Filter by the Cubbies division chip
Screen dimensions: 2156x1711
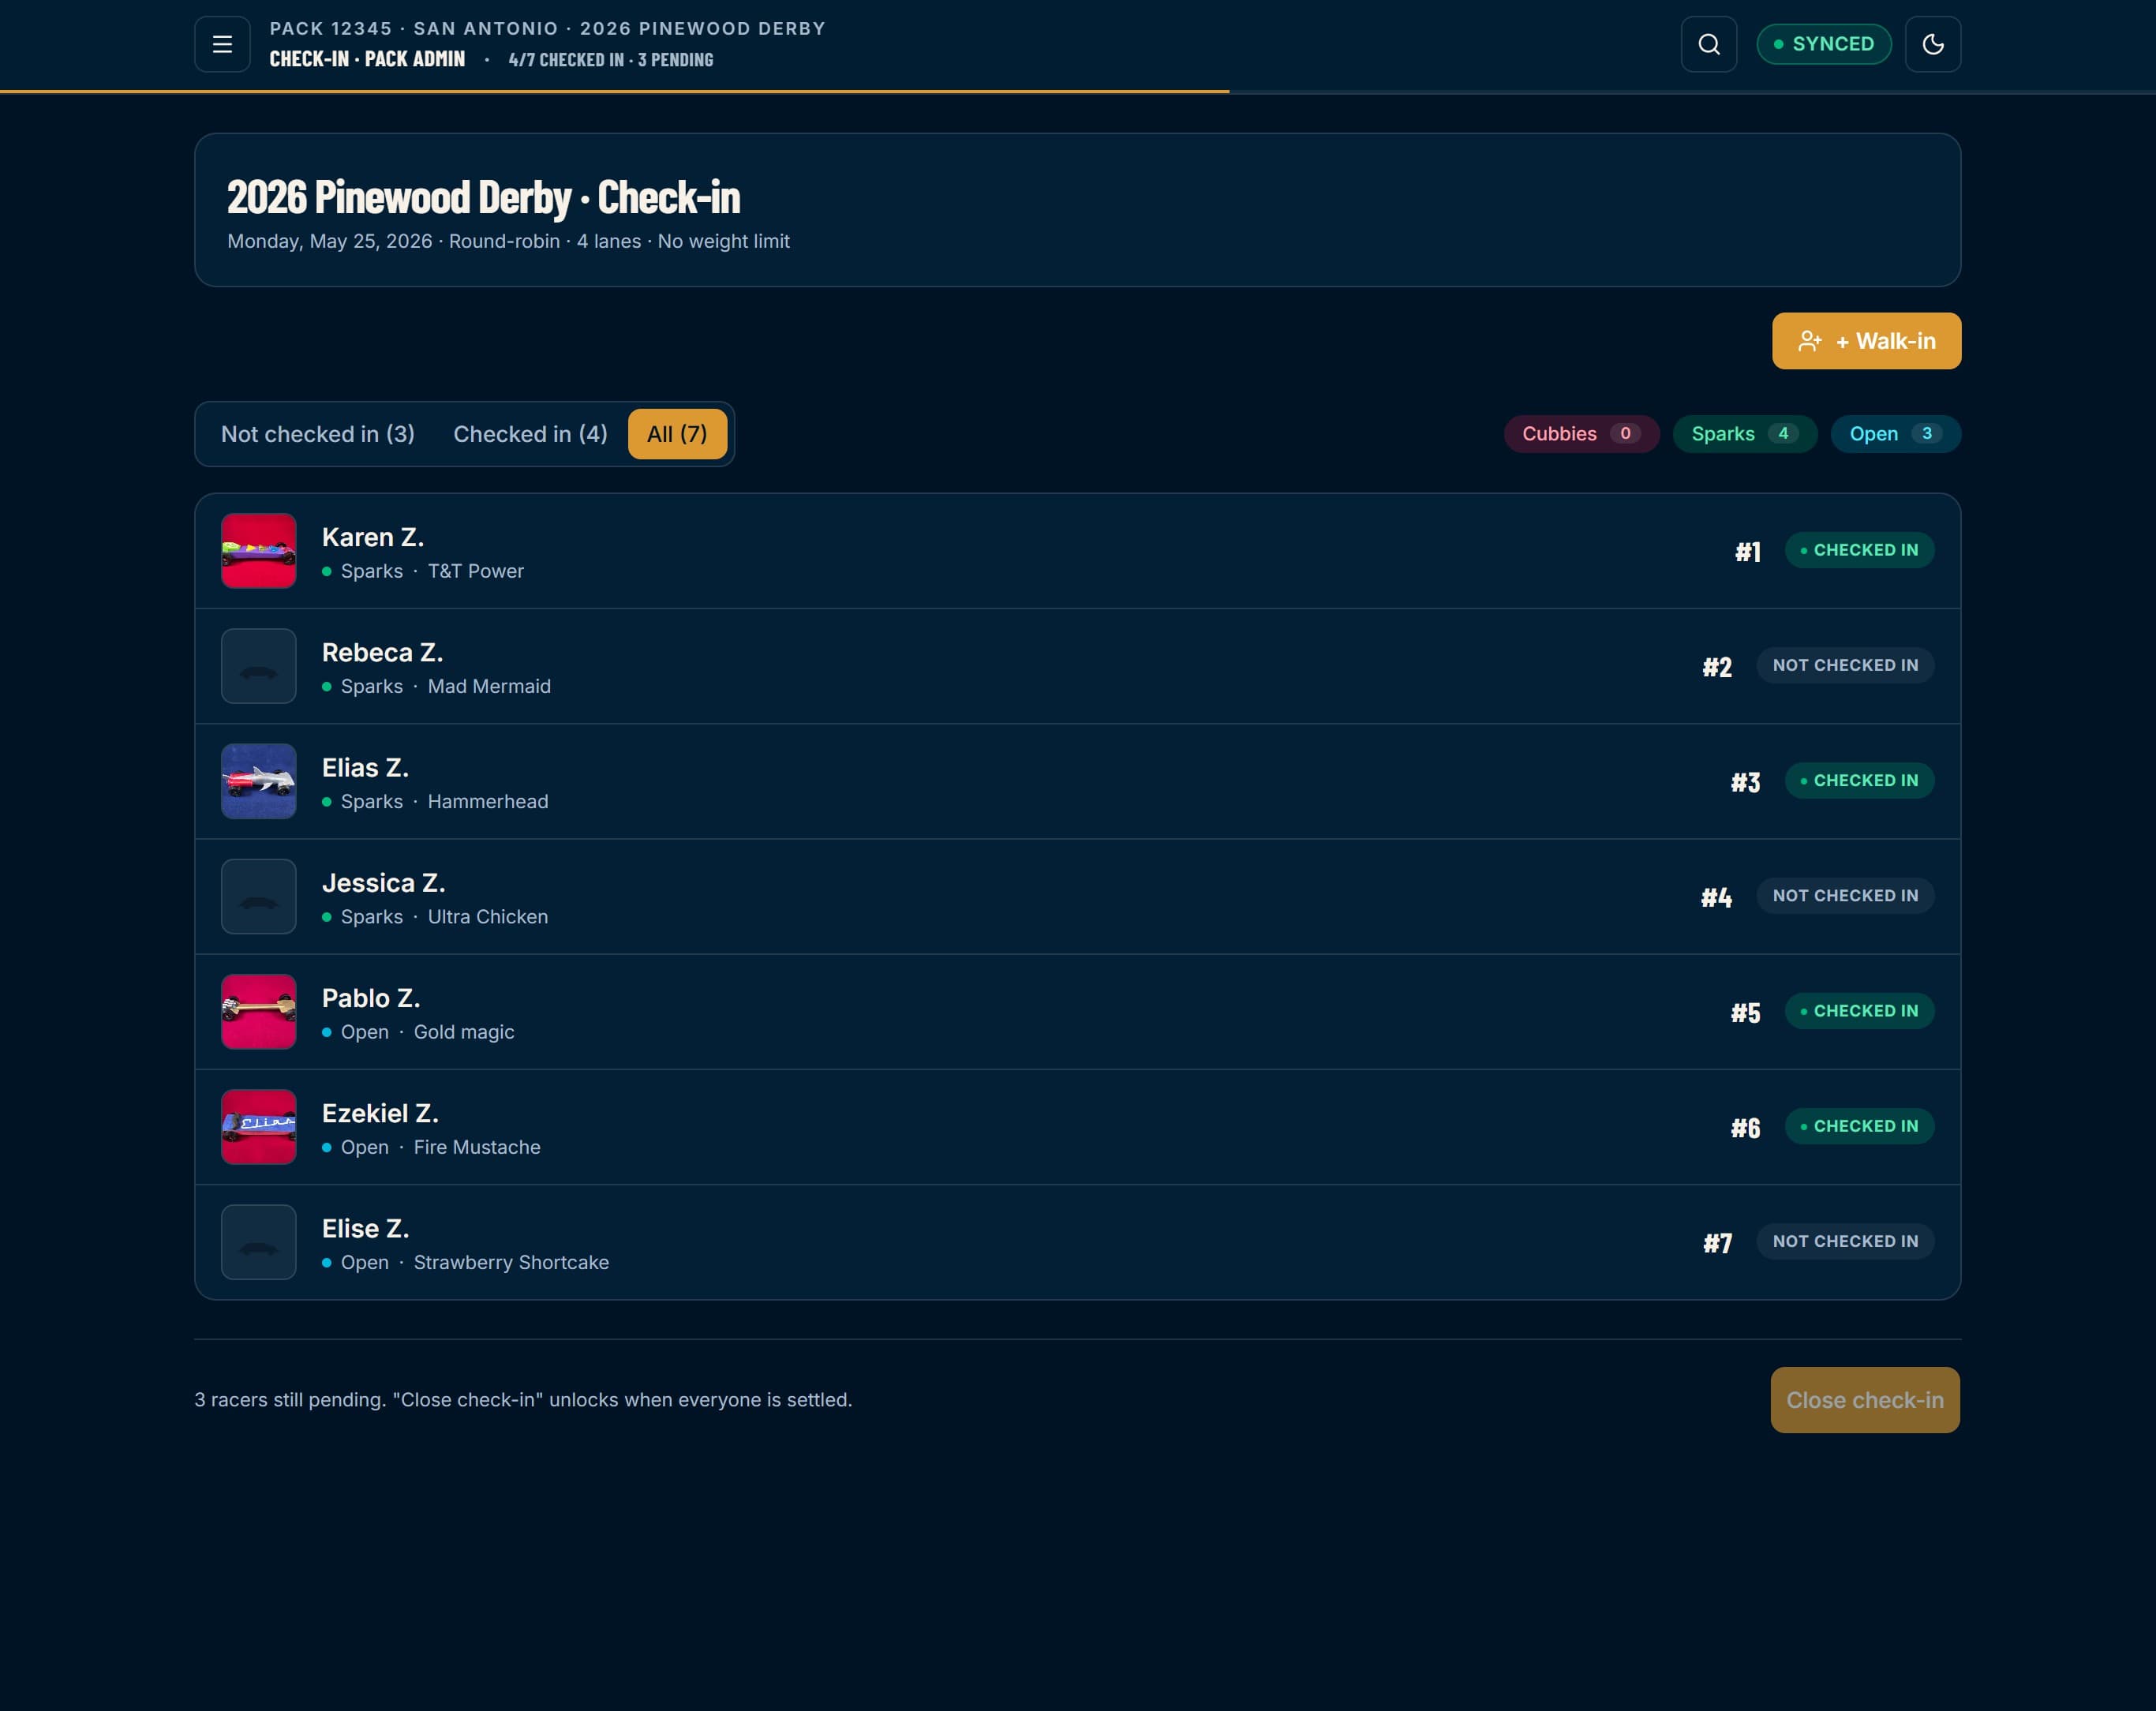pyautogui.click(x=1581, y=434)
